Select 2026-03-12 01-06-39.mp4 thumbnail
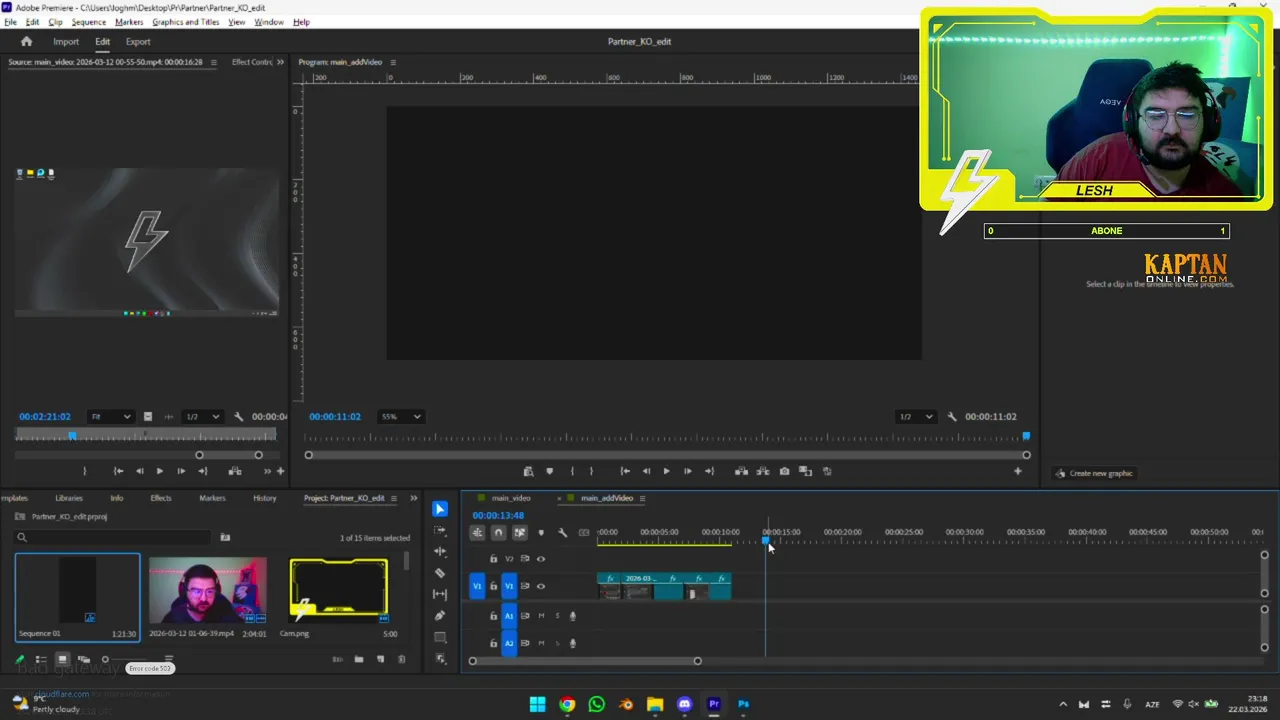The image size is (1280, 720). tap(208, 590)
